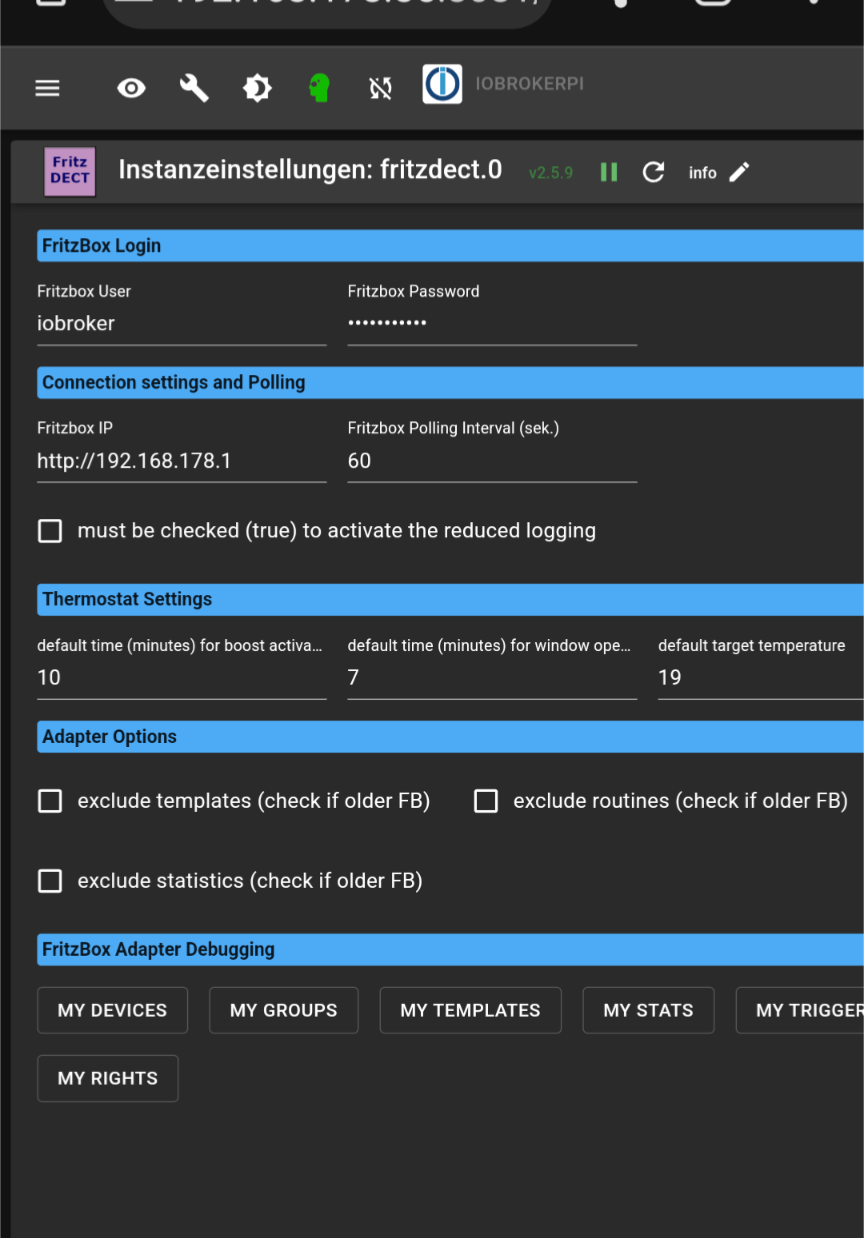Open the hamburger navigation menu
Image resolution: width=864 pixels, height=1238 pixels.
pos(47,88)
